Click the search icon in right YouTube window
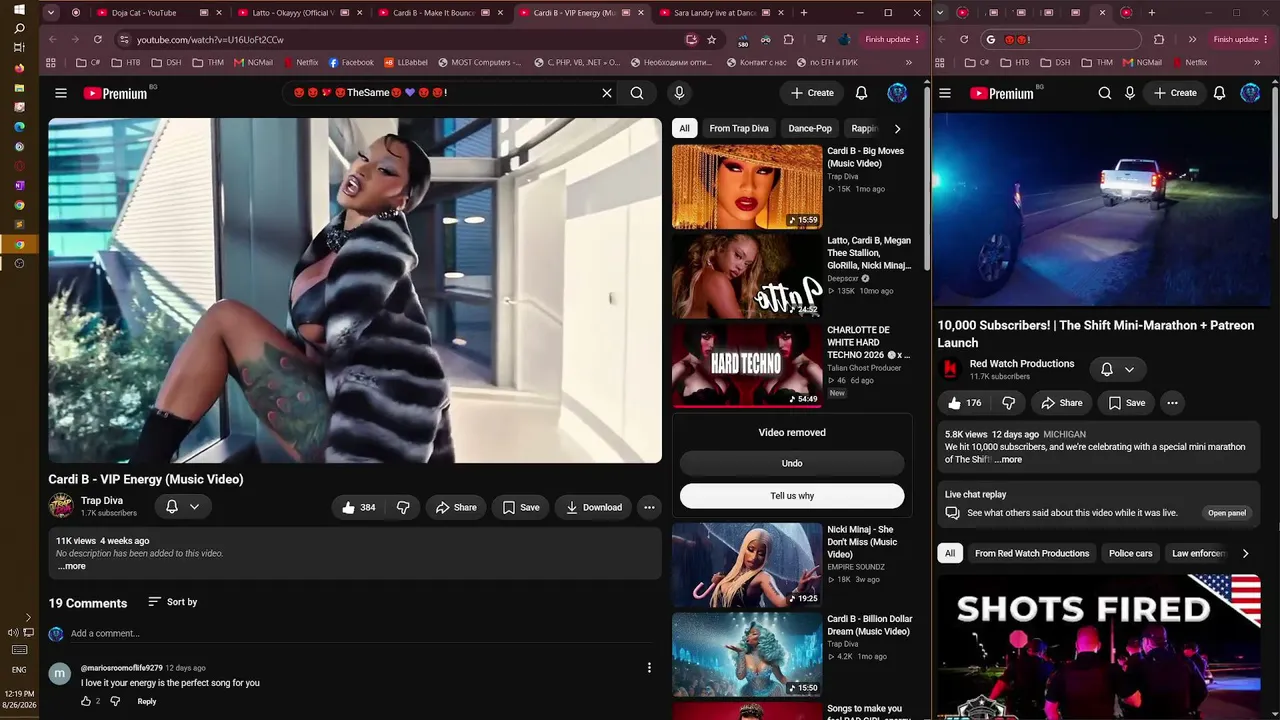The width and height of the screenshot is (1280, 720). (x=1105, y=93)
